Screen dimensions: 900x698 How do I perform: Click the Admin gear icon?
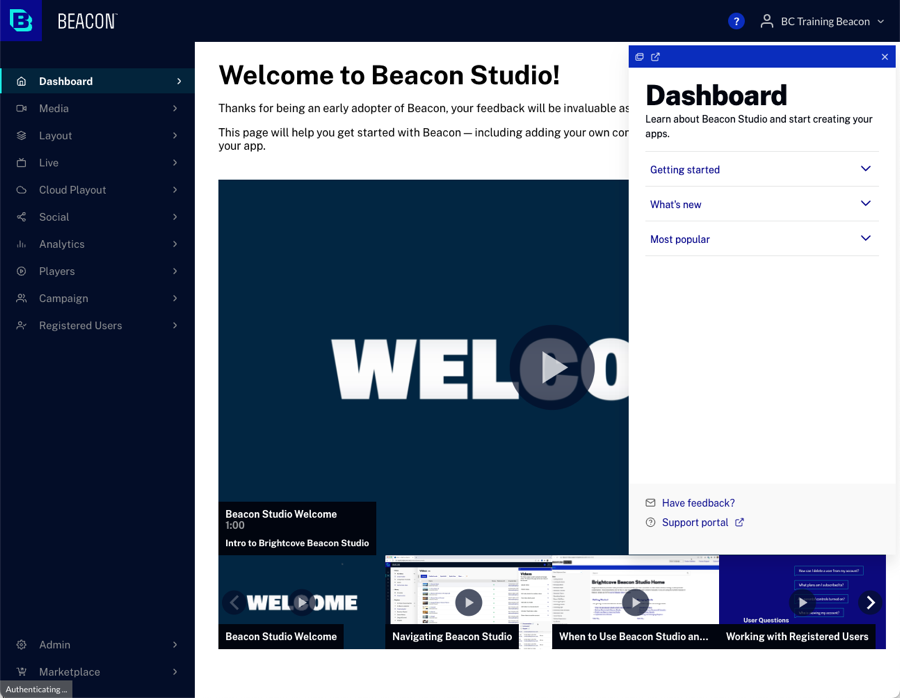pyautogui.click(x=21, y=645)
